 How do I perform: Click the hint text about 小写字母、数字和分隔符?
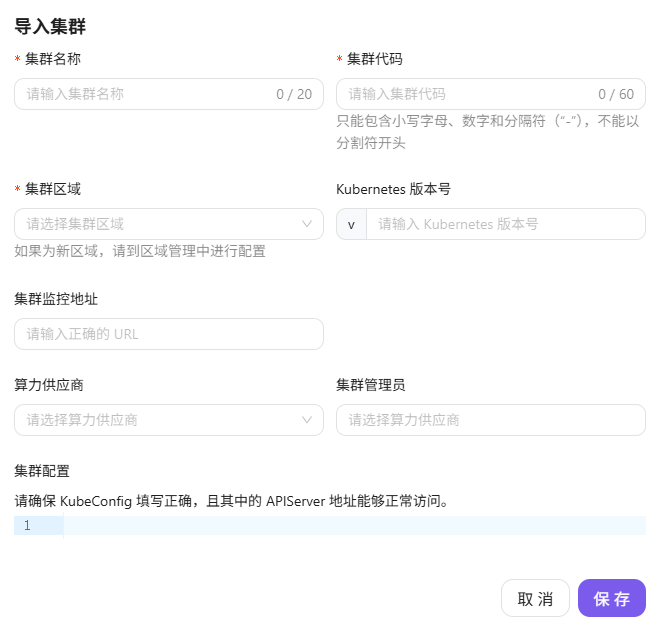click(x=488, y=132)
